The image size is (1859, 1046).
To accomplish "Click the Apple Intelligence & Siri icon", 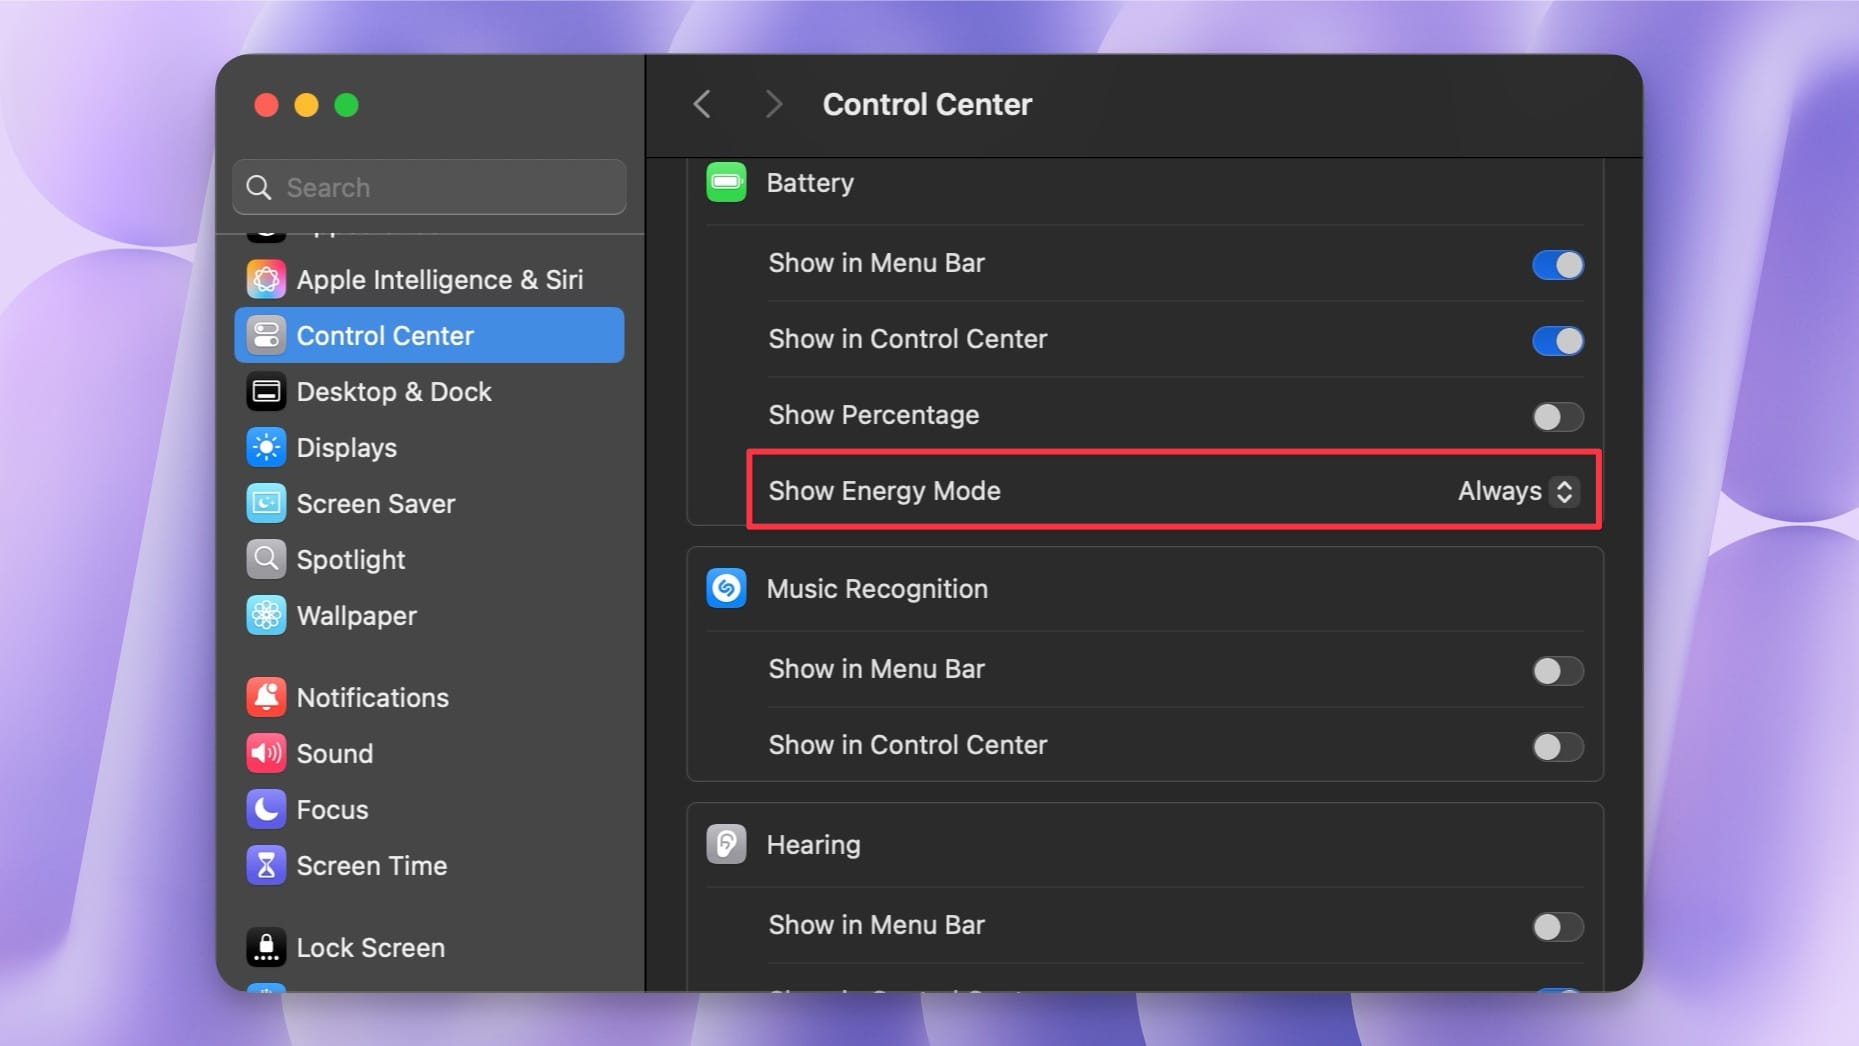I will [266, 279].
